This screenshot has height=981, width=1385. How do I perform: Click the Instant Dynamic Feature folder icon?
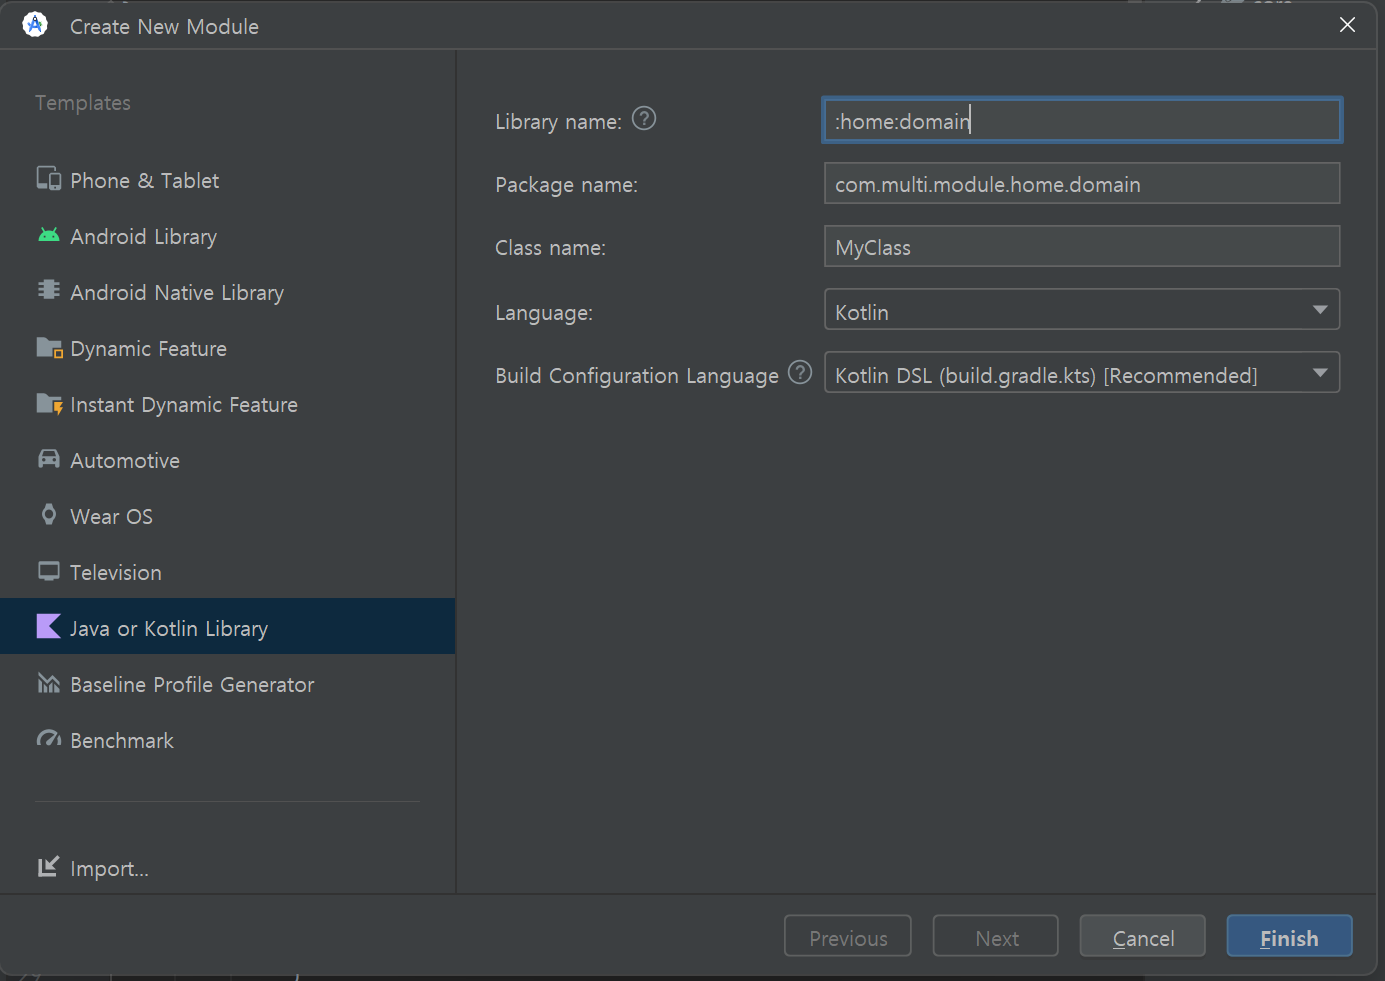pos(49,403)
